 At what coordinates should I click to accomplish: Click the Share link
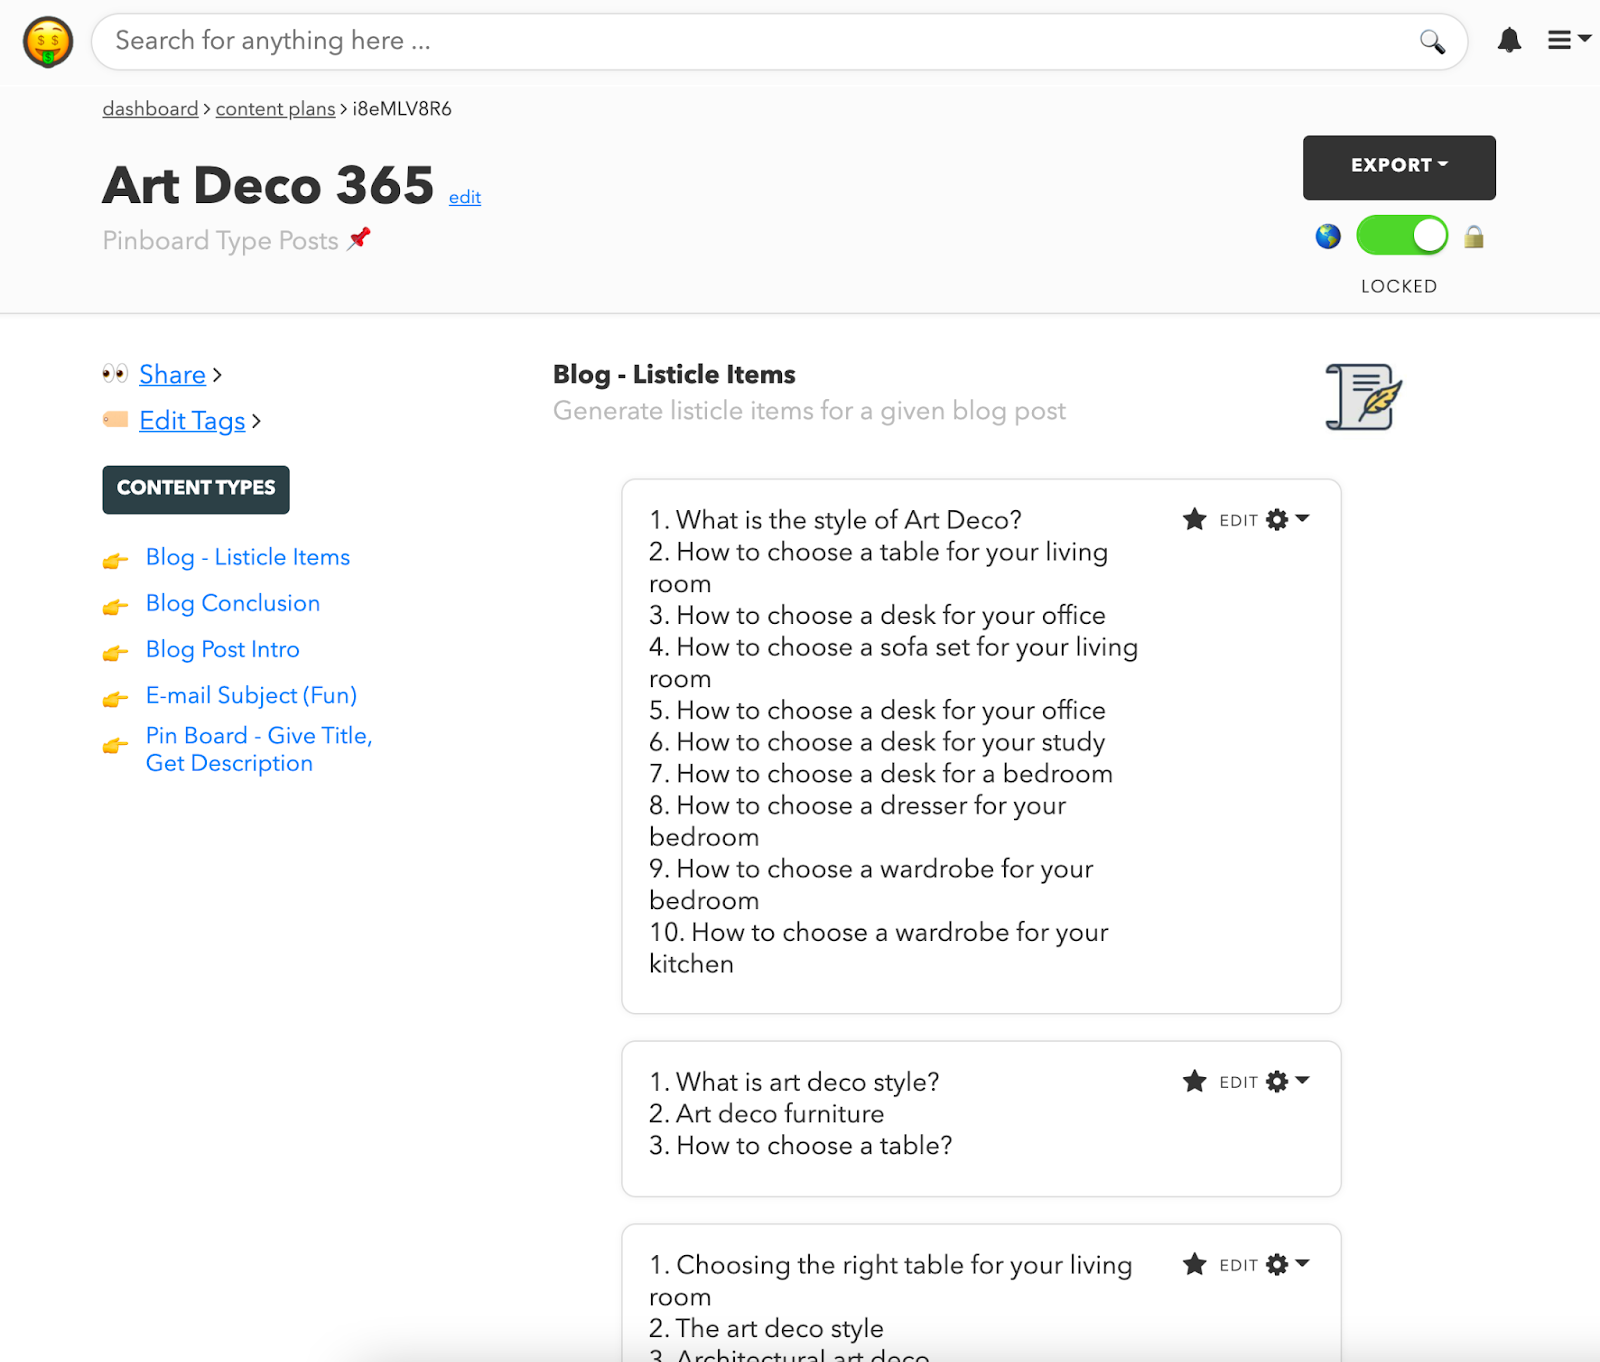pos(172,374)
